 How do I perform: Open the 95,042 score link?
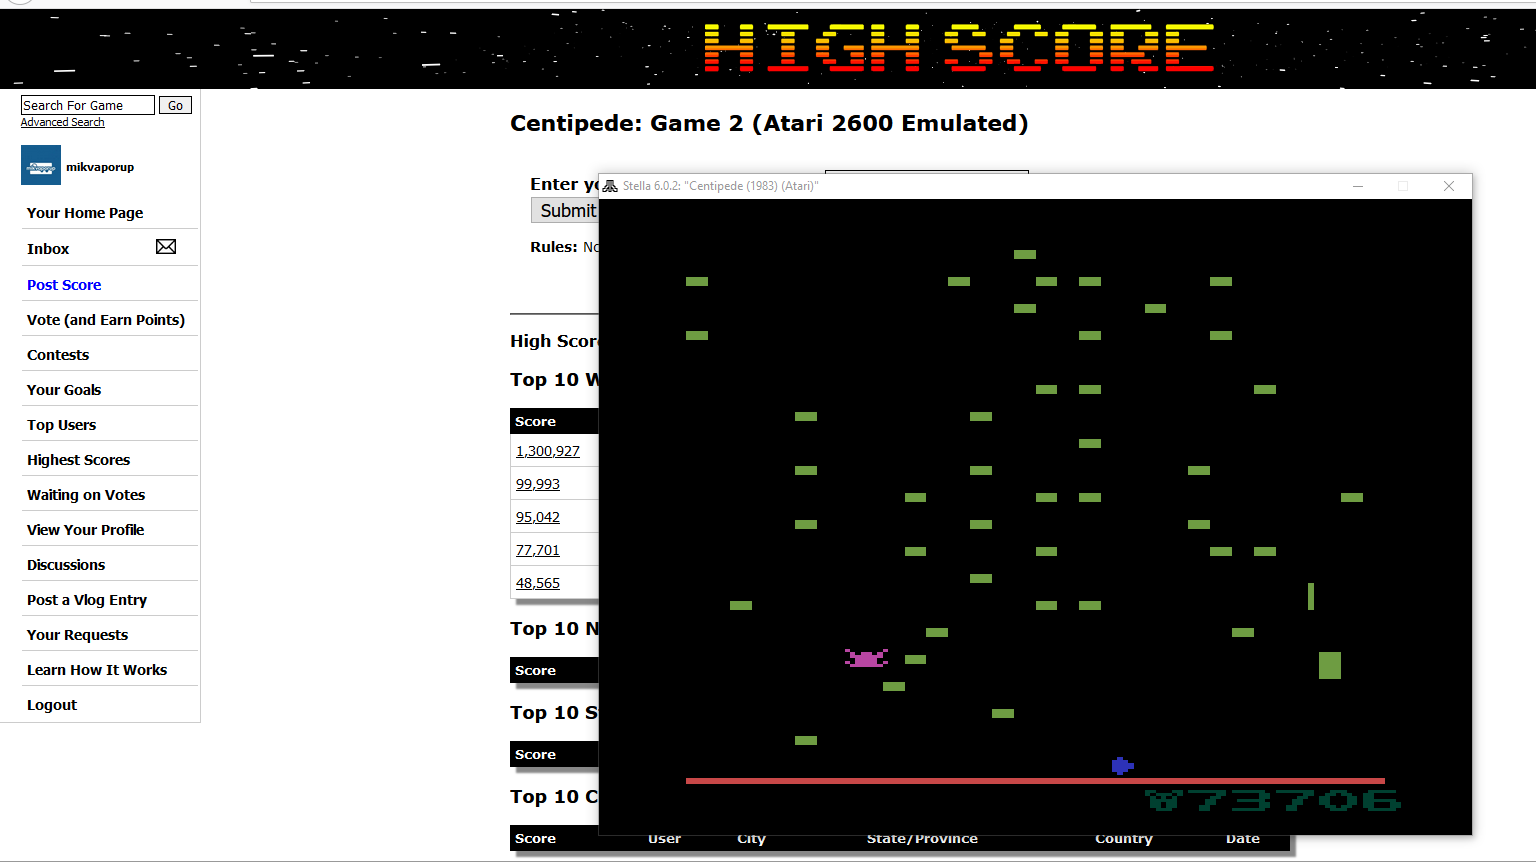point(538,517)
